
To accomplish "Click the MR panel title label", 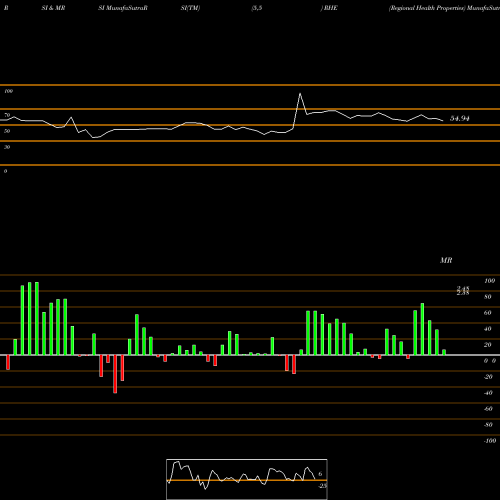I will click(x=446, y=260).
